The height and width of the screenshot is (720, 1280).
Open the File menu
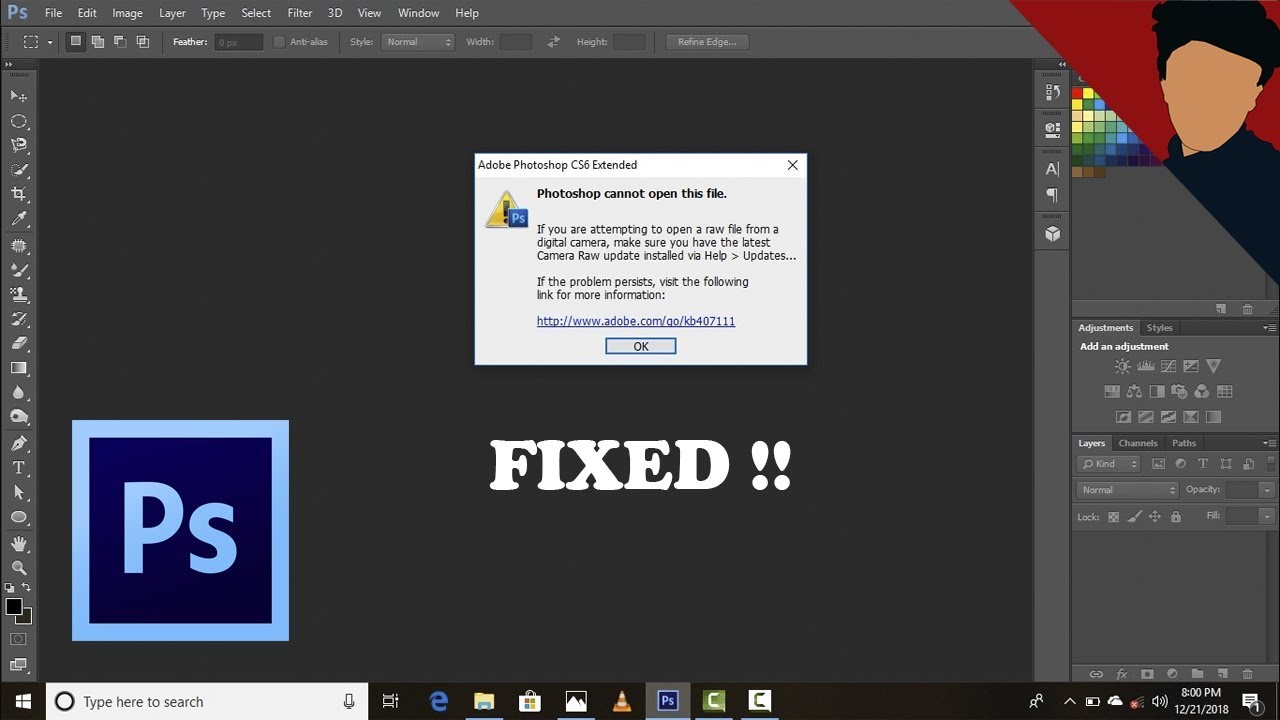click(x=53, y=13)
